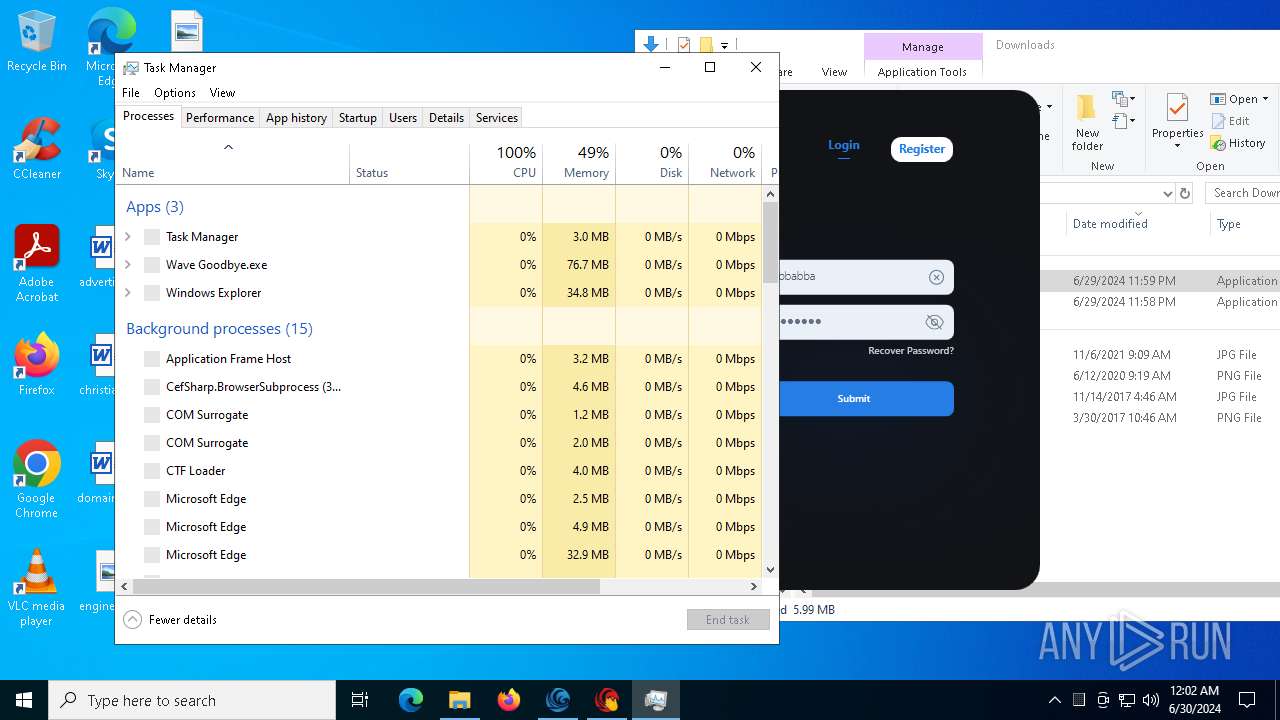Open the volume control in system tray
Screen dimensions: 1280x720
[1151, 700]
